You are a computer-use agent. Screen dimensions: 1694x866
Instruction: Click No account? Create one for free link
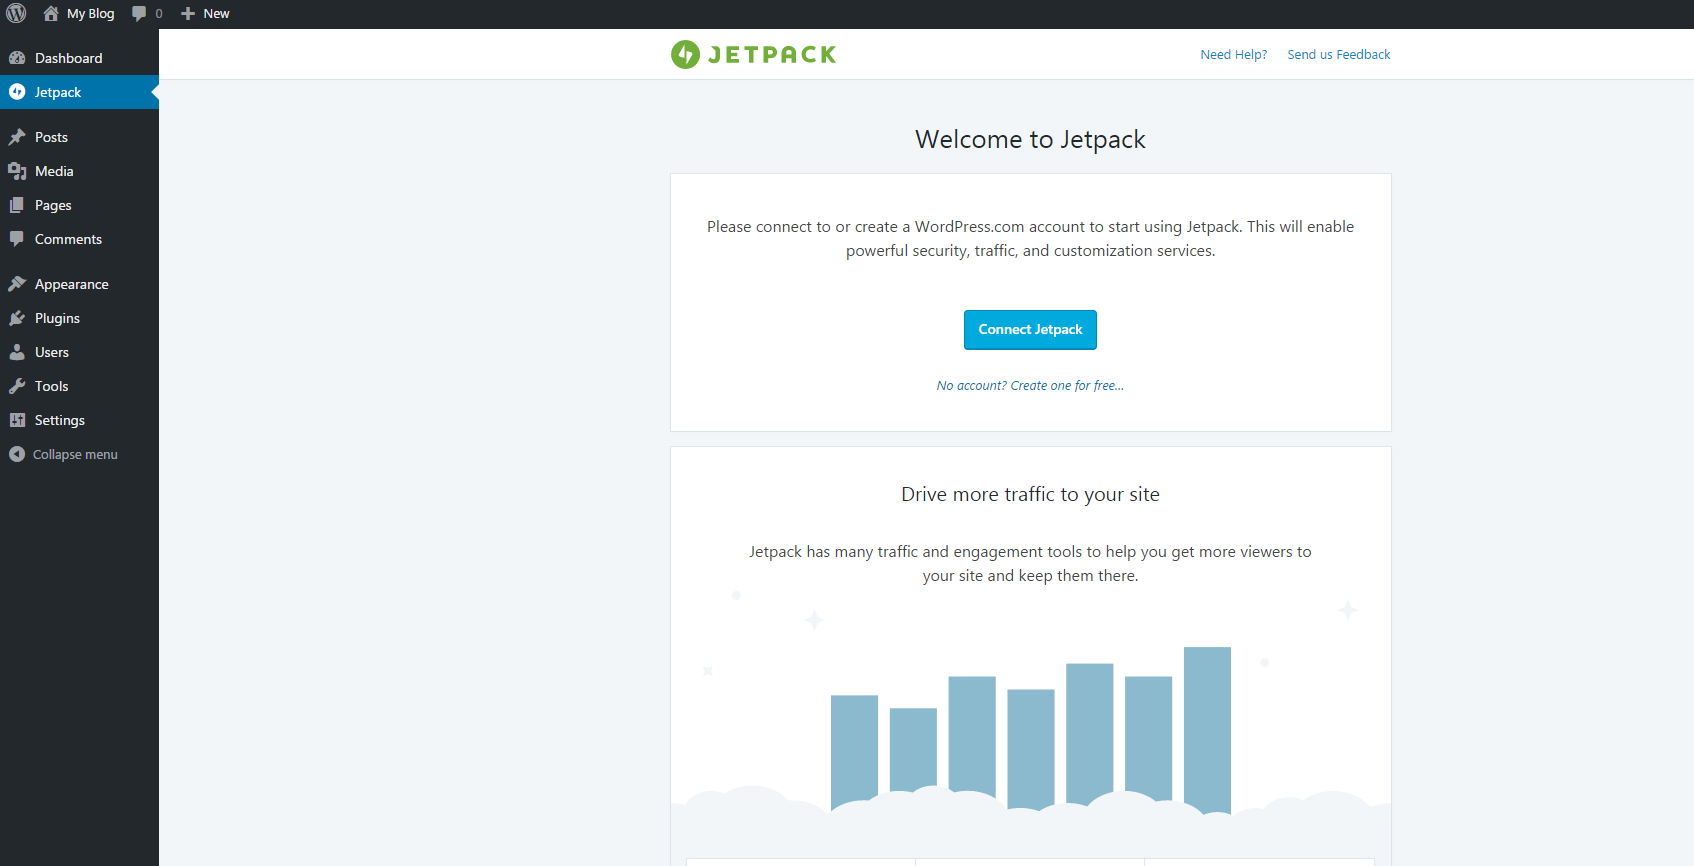(x=1030, y=385)
